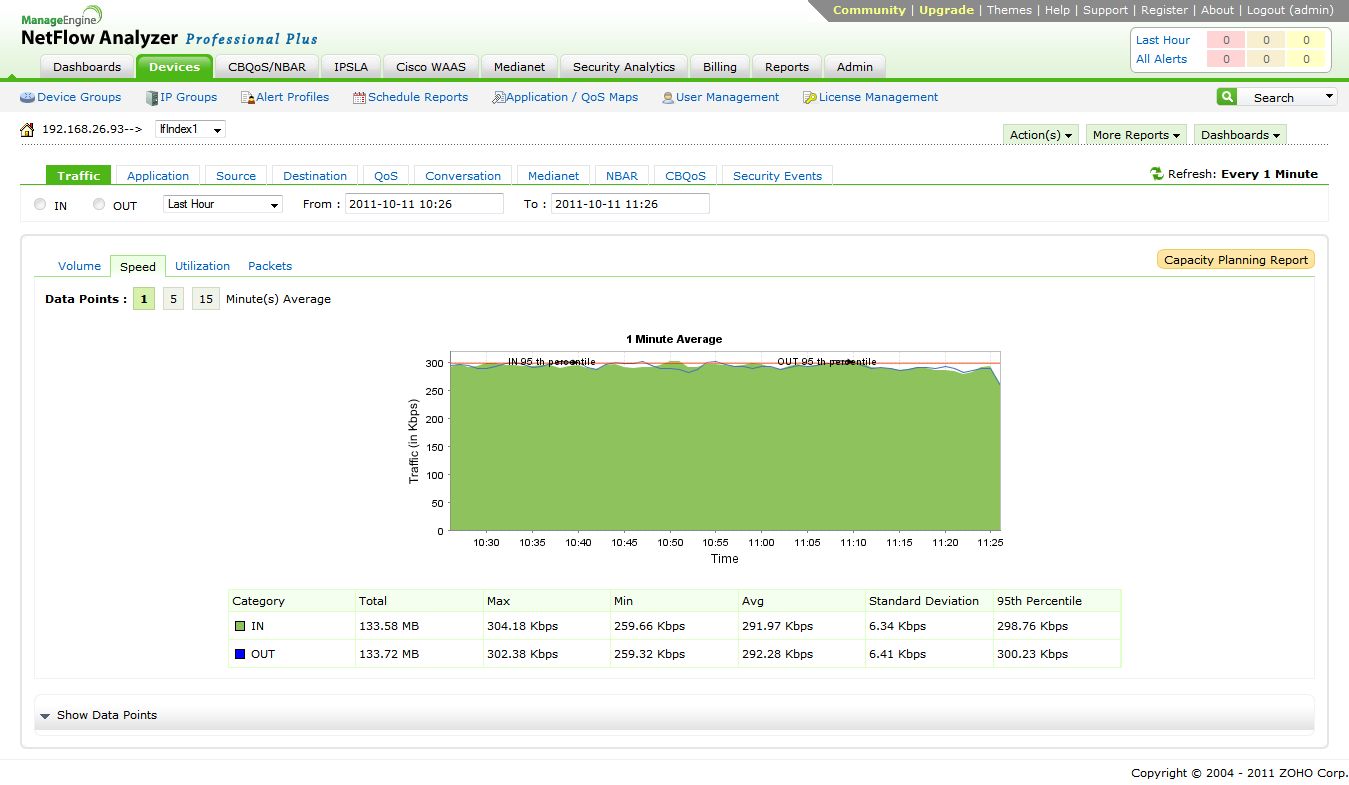This screenshot has height=785, width=1349.
Task: Click the Capacity Planning Report button
Action: tap(1236, 260)
